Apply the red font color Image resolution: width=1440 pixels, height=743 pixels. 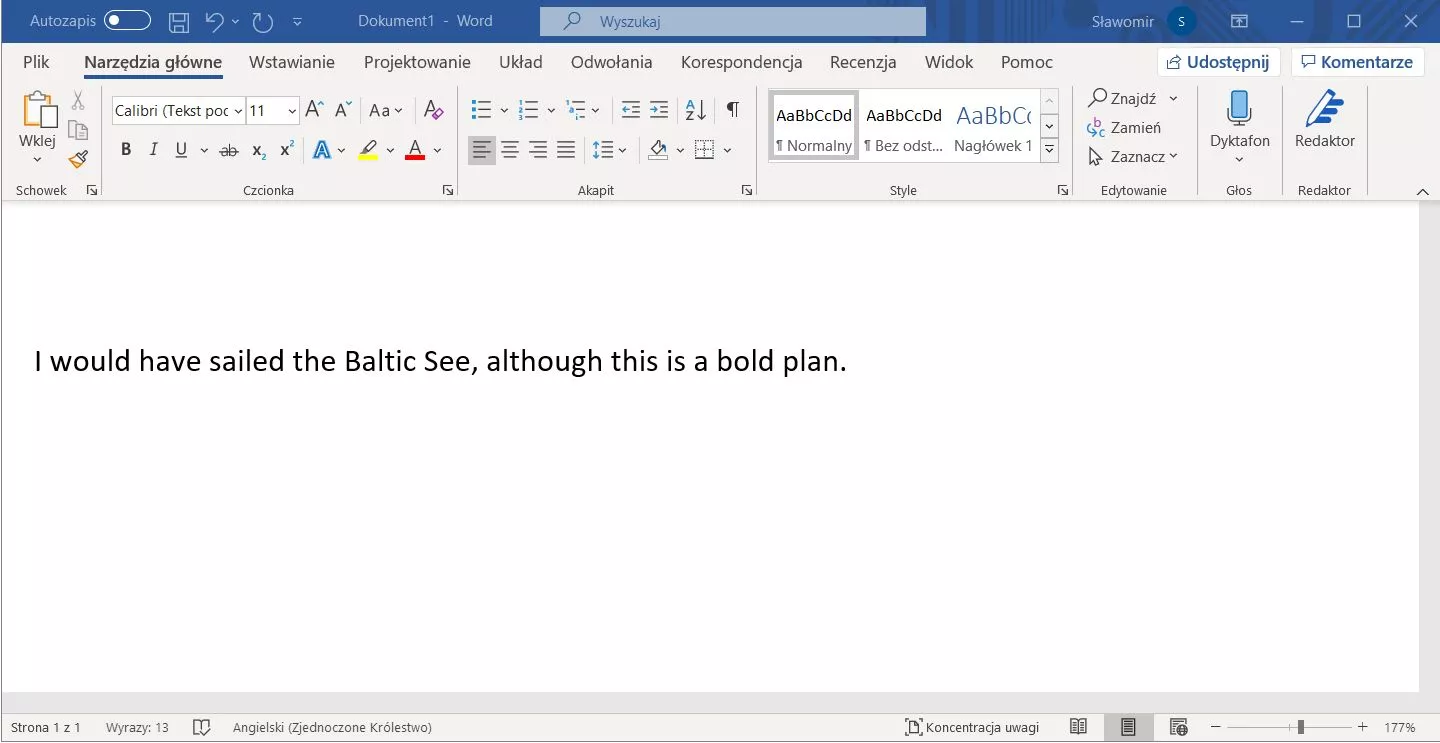tap(415, 150)
